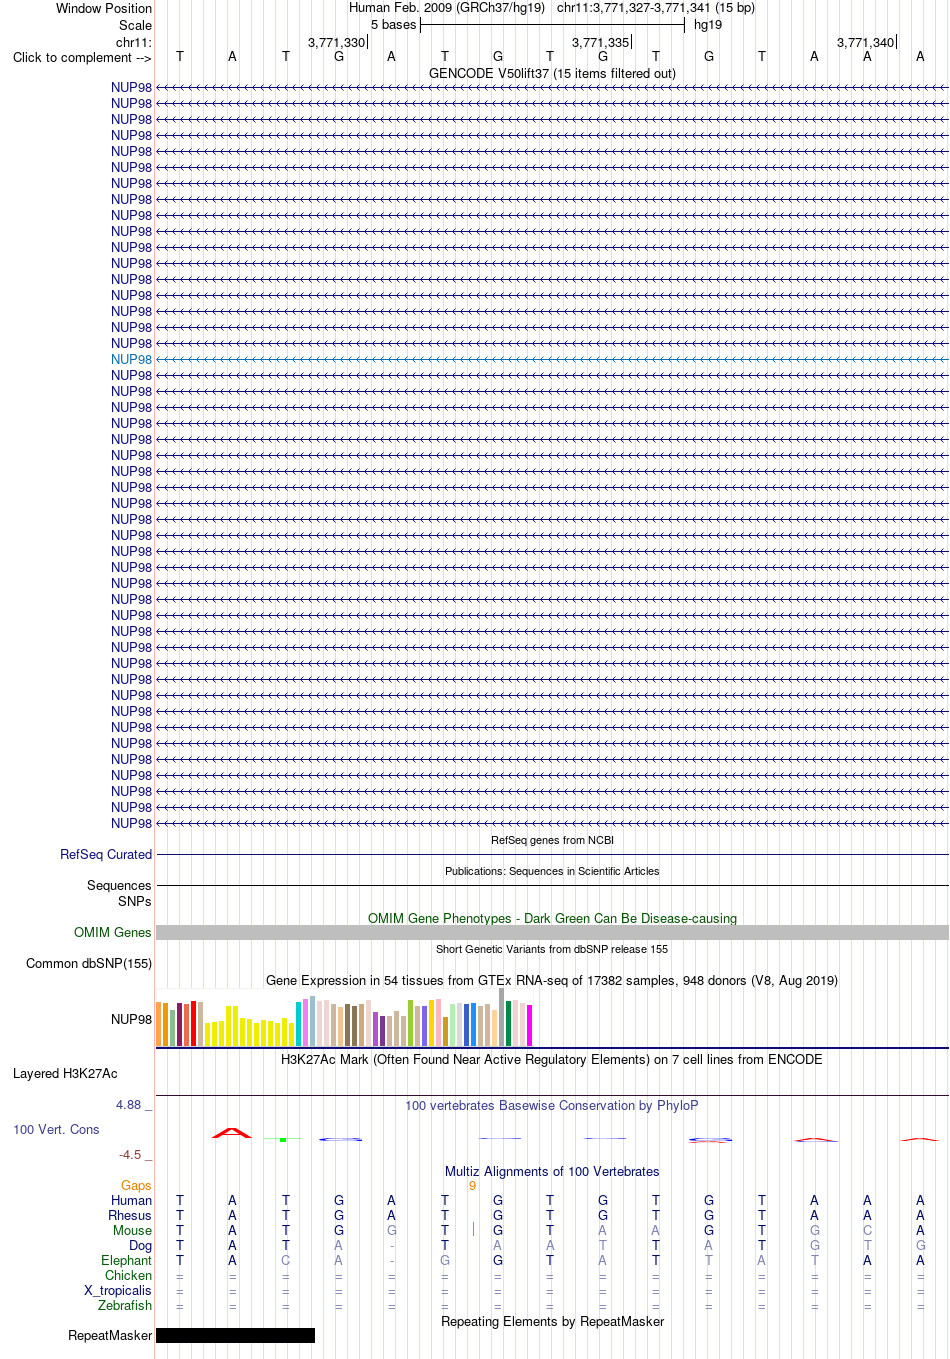This screenshot has height=1359, width=950.
Task: Click the Sequences track label
Action: [x=119, y=885]
